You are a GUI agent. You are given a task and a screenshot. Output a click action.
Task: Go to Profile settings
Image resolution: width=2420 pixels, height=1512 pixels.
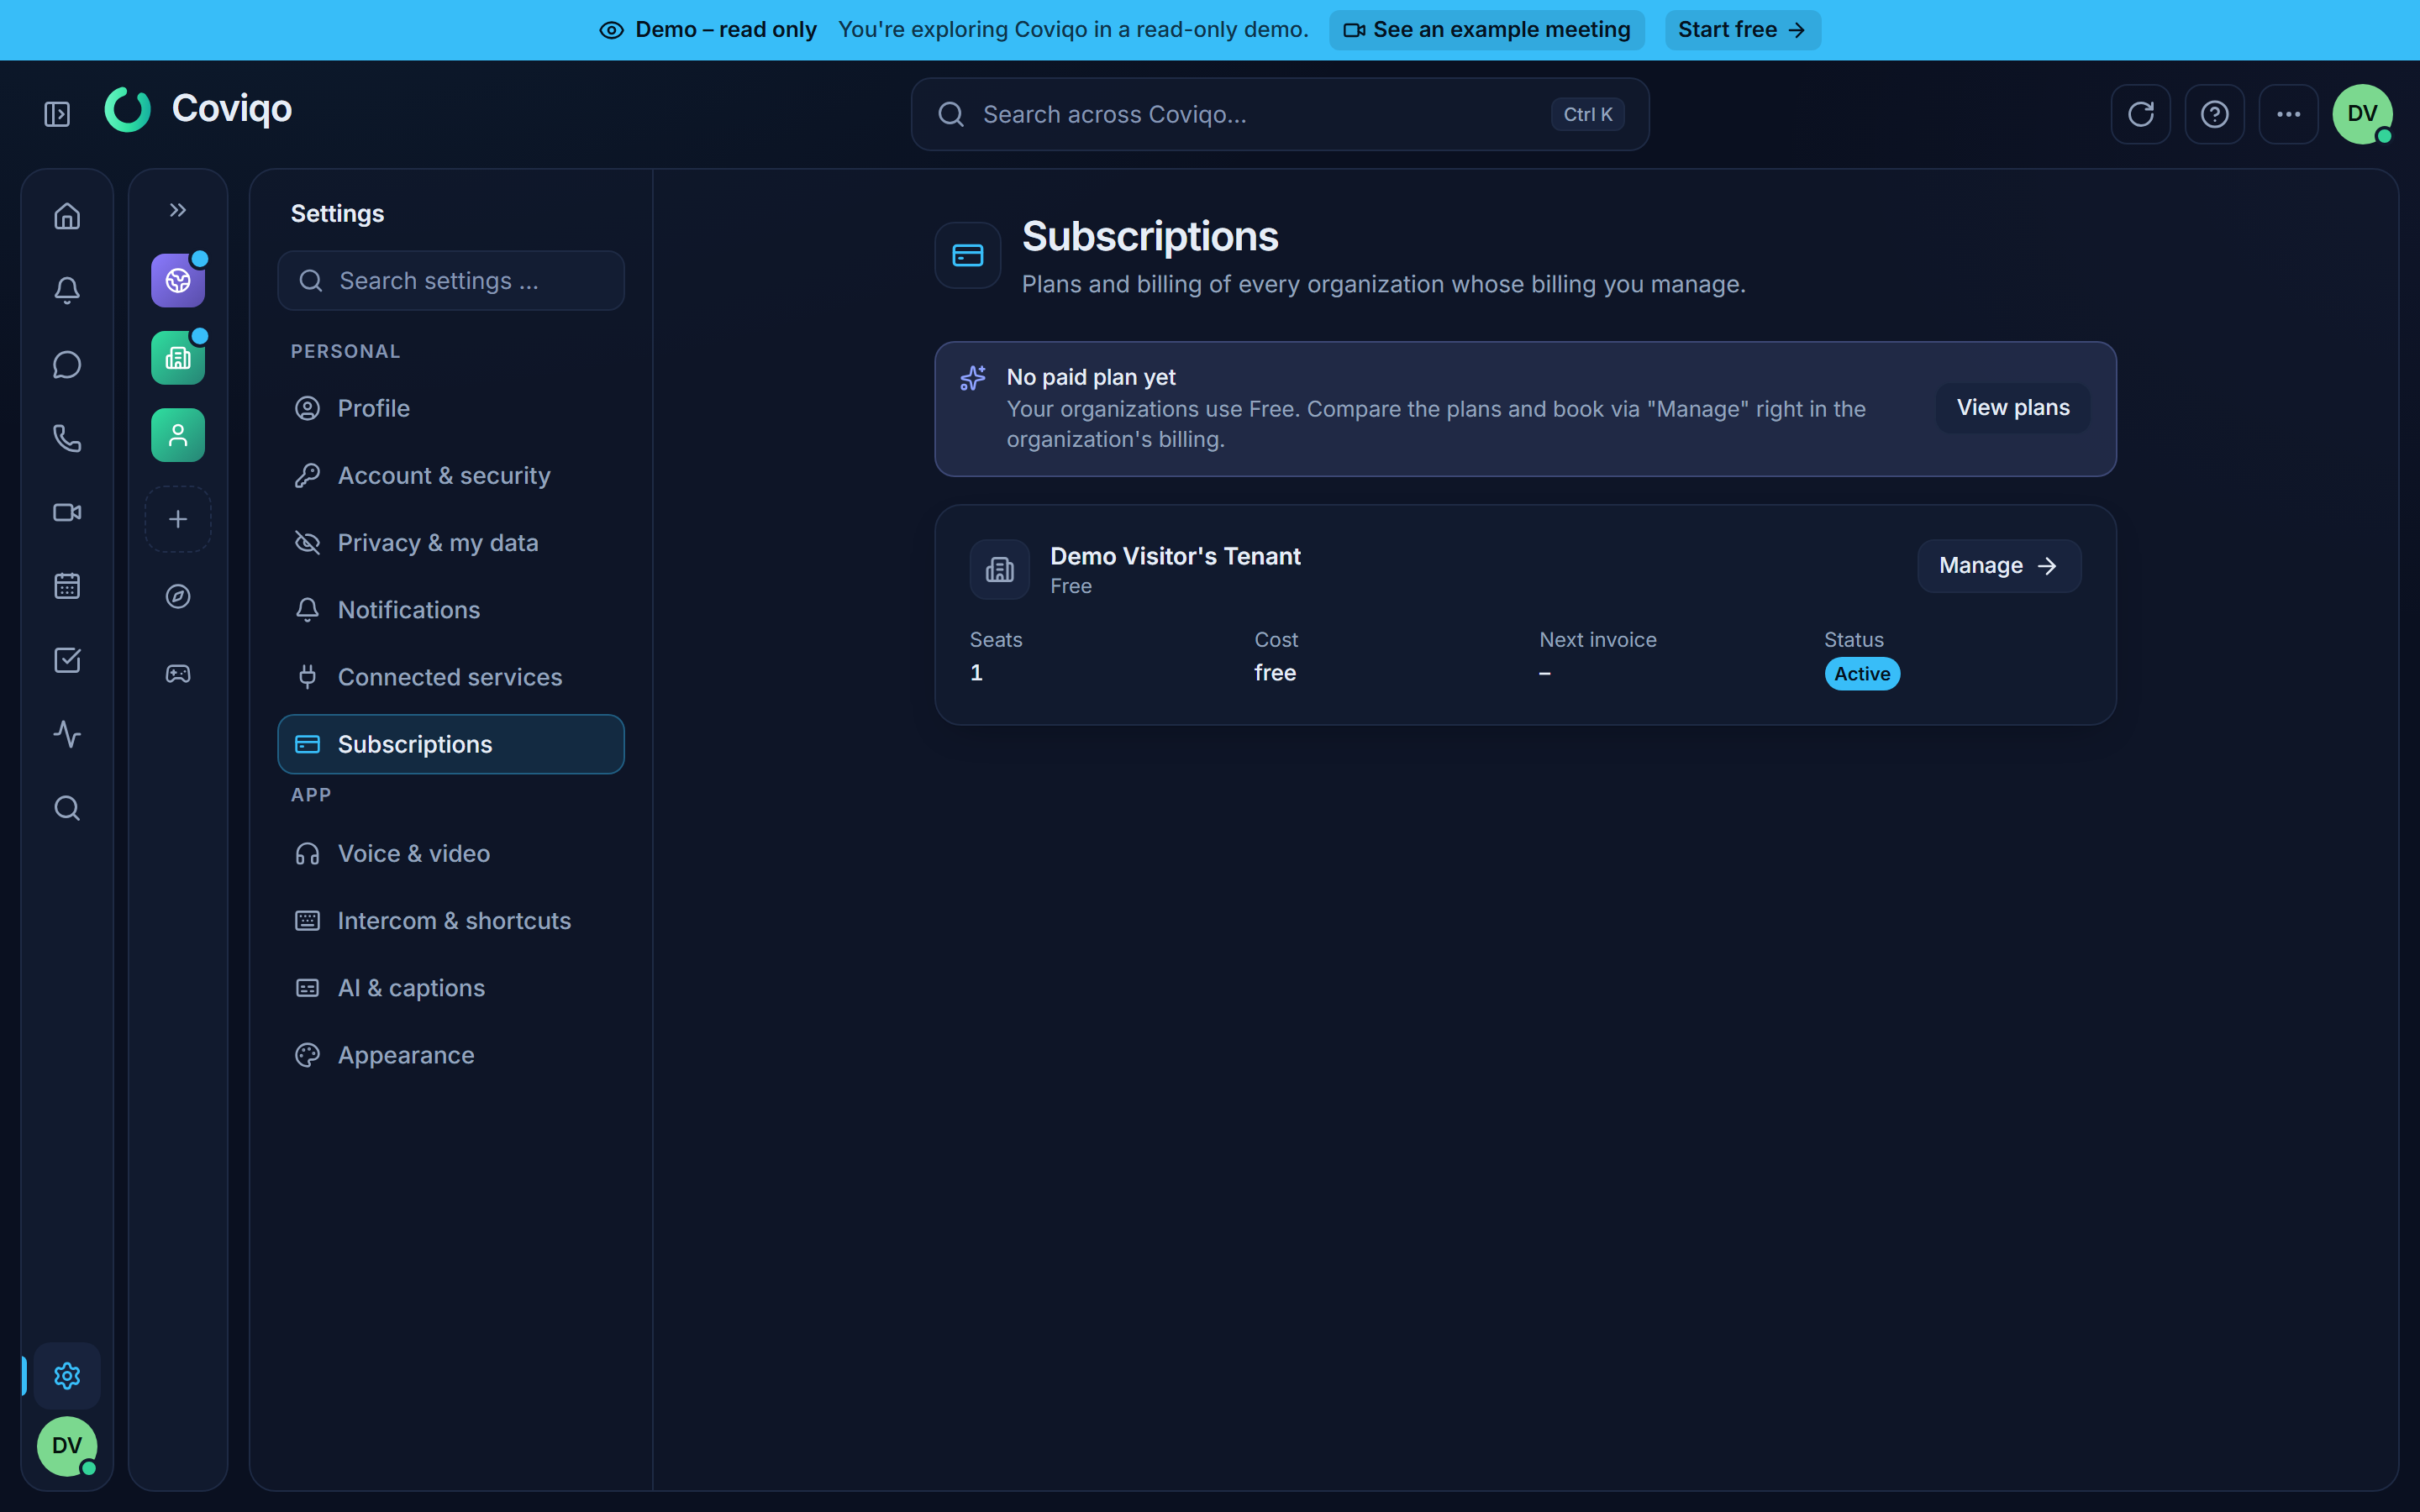pyautogui.click(x=451, y=408)
